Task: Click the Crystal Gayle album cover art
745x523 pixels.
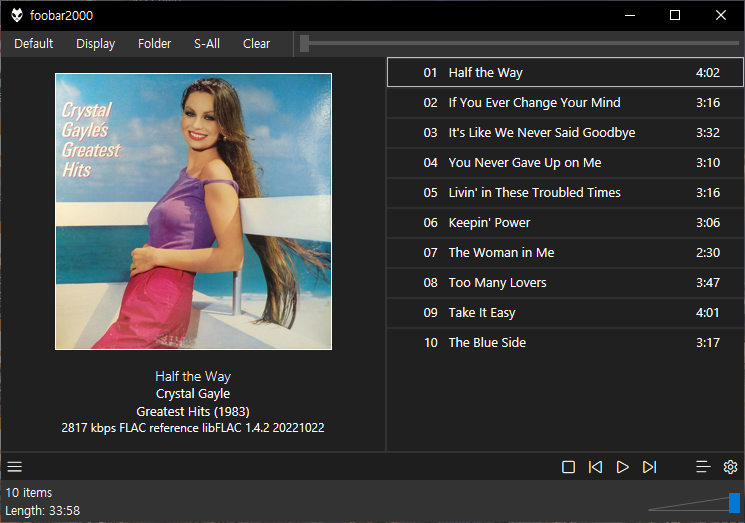Action: (x=193, y=211)
